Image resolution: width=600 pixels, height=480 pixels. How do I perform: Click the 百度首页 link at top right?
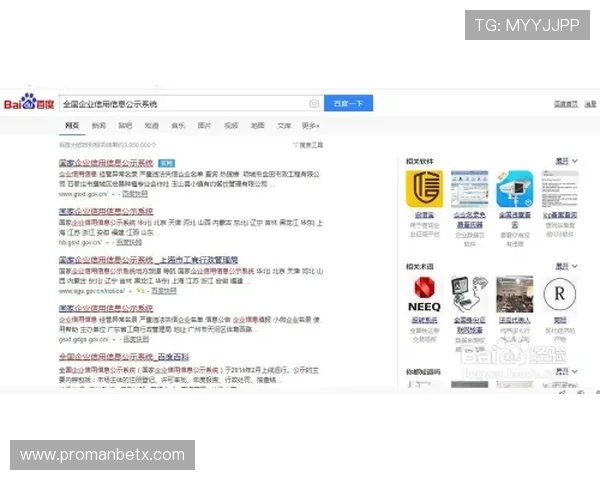(x=566, y=104)
